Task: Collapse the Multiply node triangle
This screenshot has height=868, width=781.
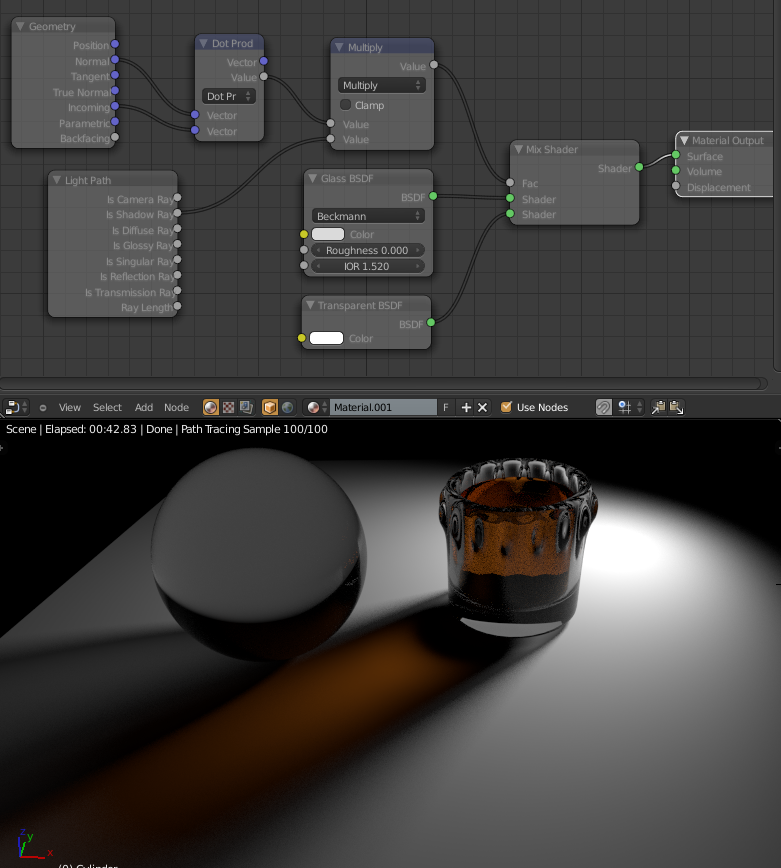Action: coord(339,47)
